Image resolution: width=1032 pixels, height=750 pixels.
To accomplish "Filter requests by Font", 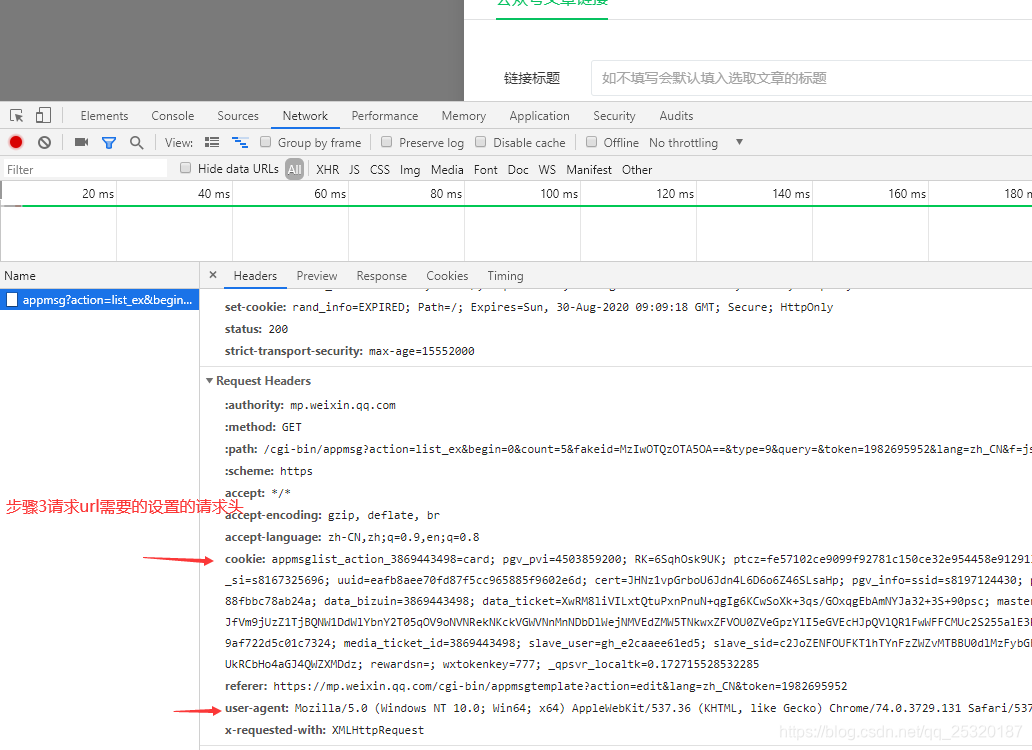I will point(486,170).
